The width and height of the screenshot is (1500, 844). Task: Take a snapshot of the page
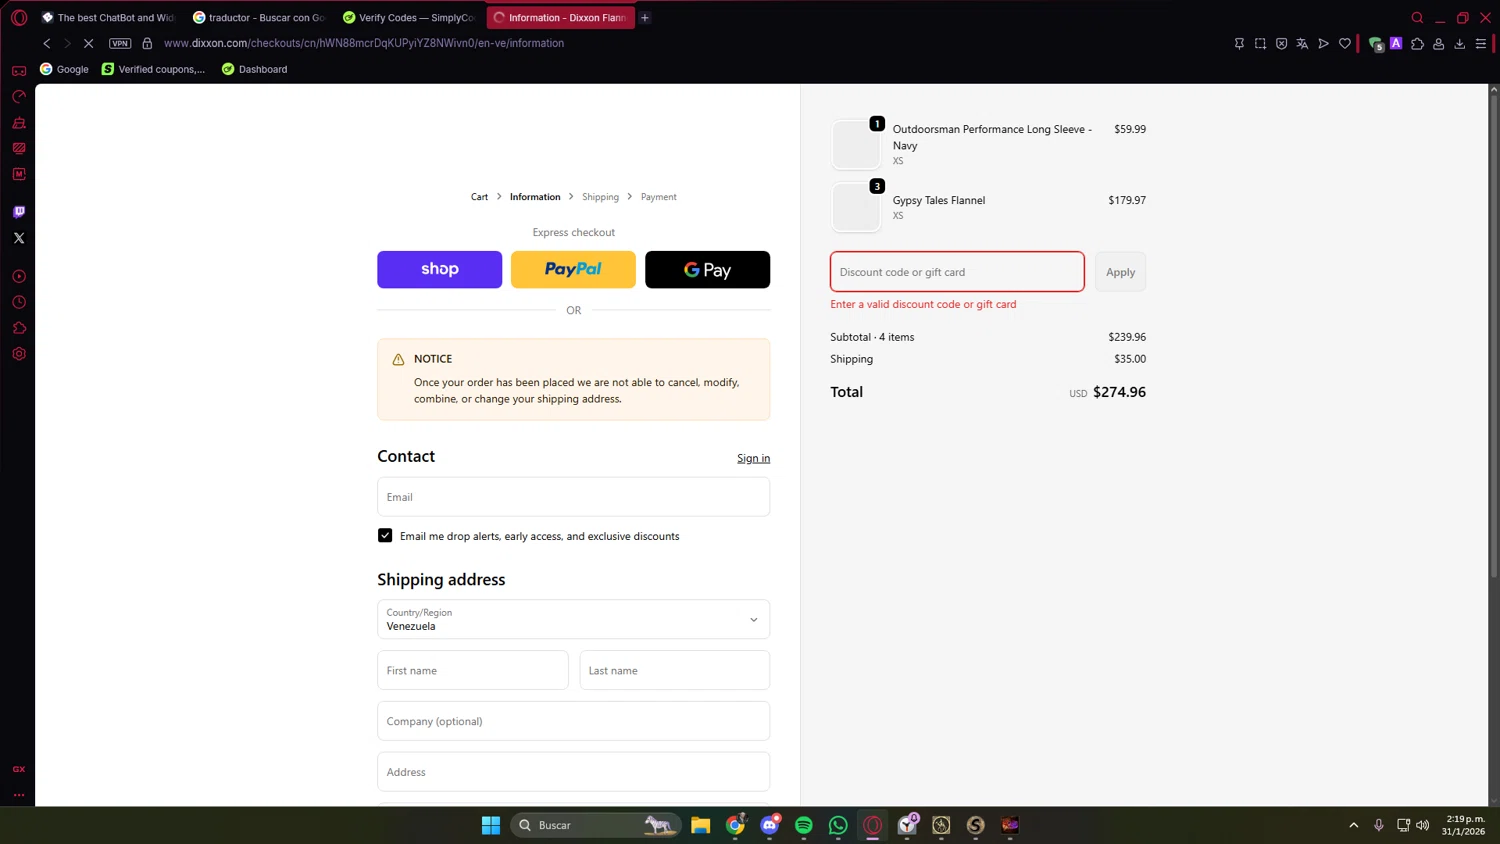tap(1260, 43)
